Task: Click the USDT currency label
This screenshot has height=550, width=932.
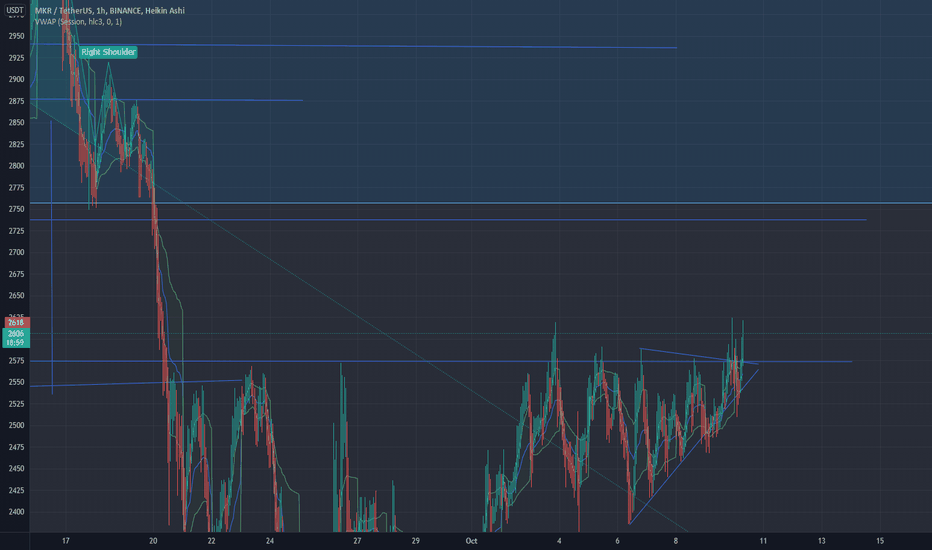Action: click(15, 10)
